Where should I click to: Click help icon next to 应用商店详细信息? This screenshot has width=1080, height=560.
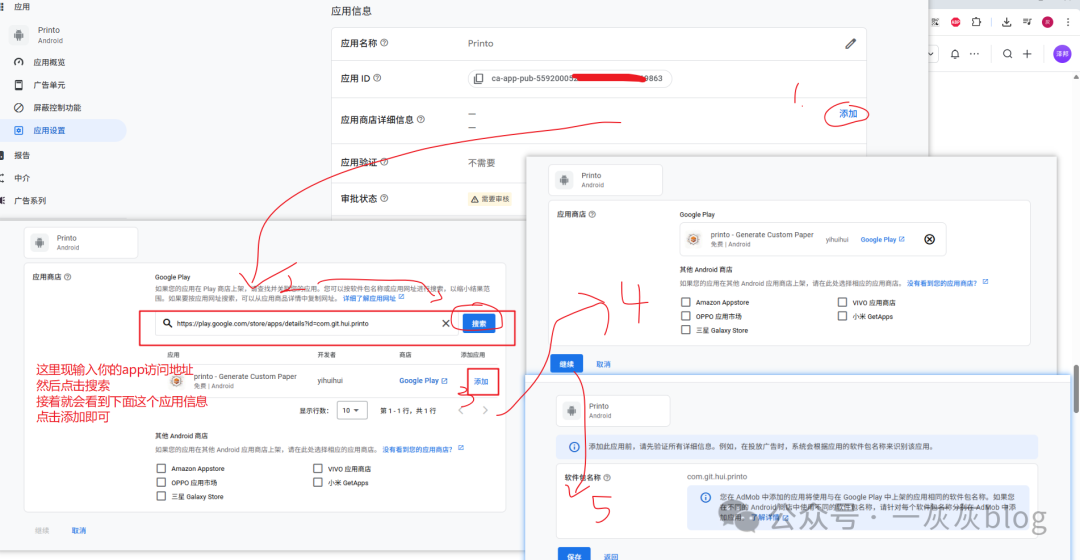coord(421,119)
